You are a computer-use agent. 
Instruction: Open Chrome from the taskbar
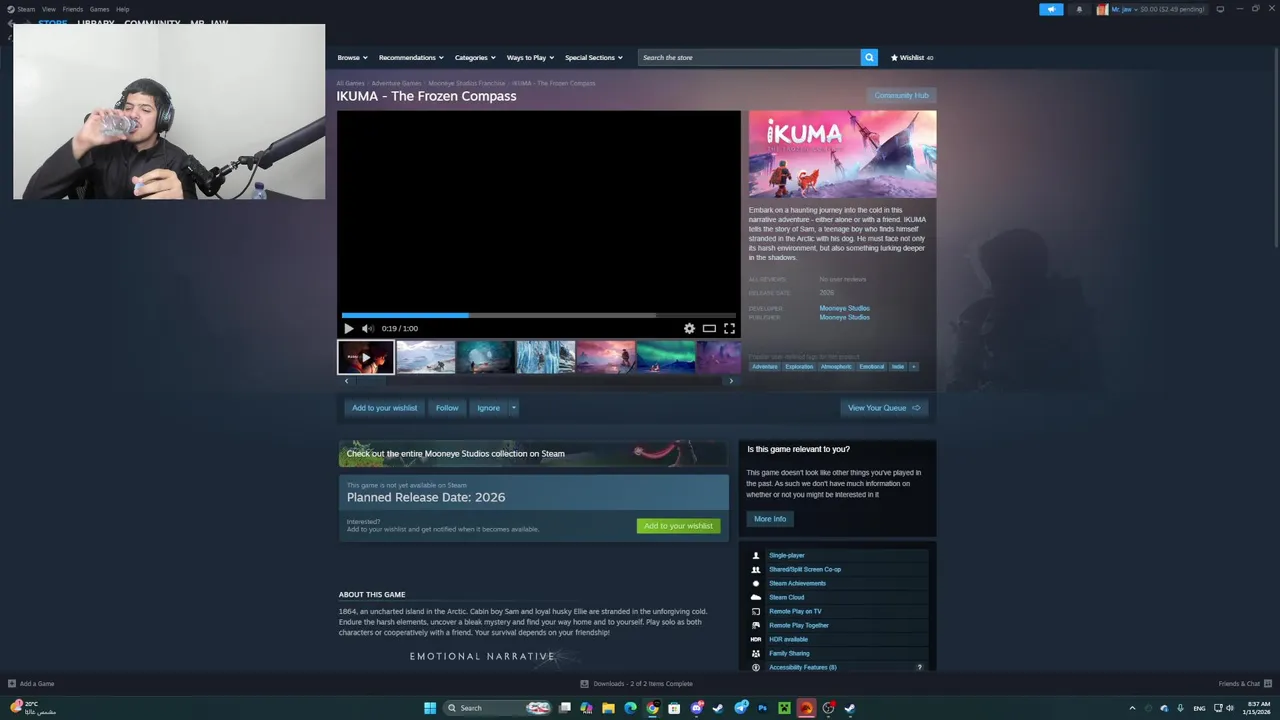click(x=652, y=708)
